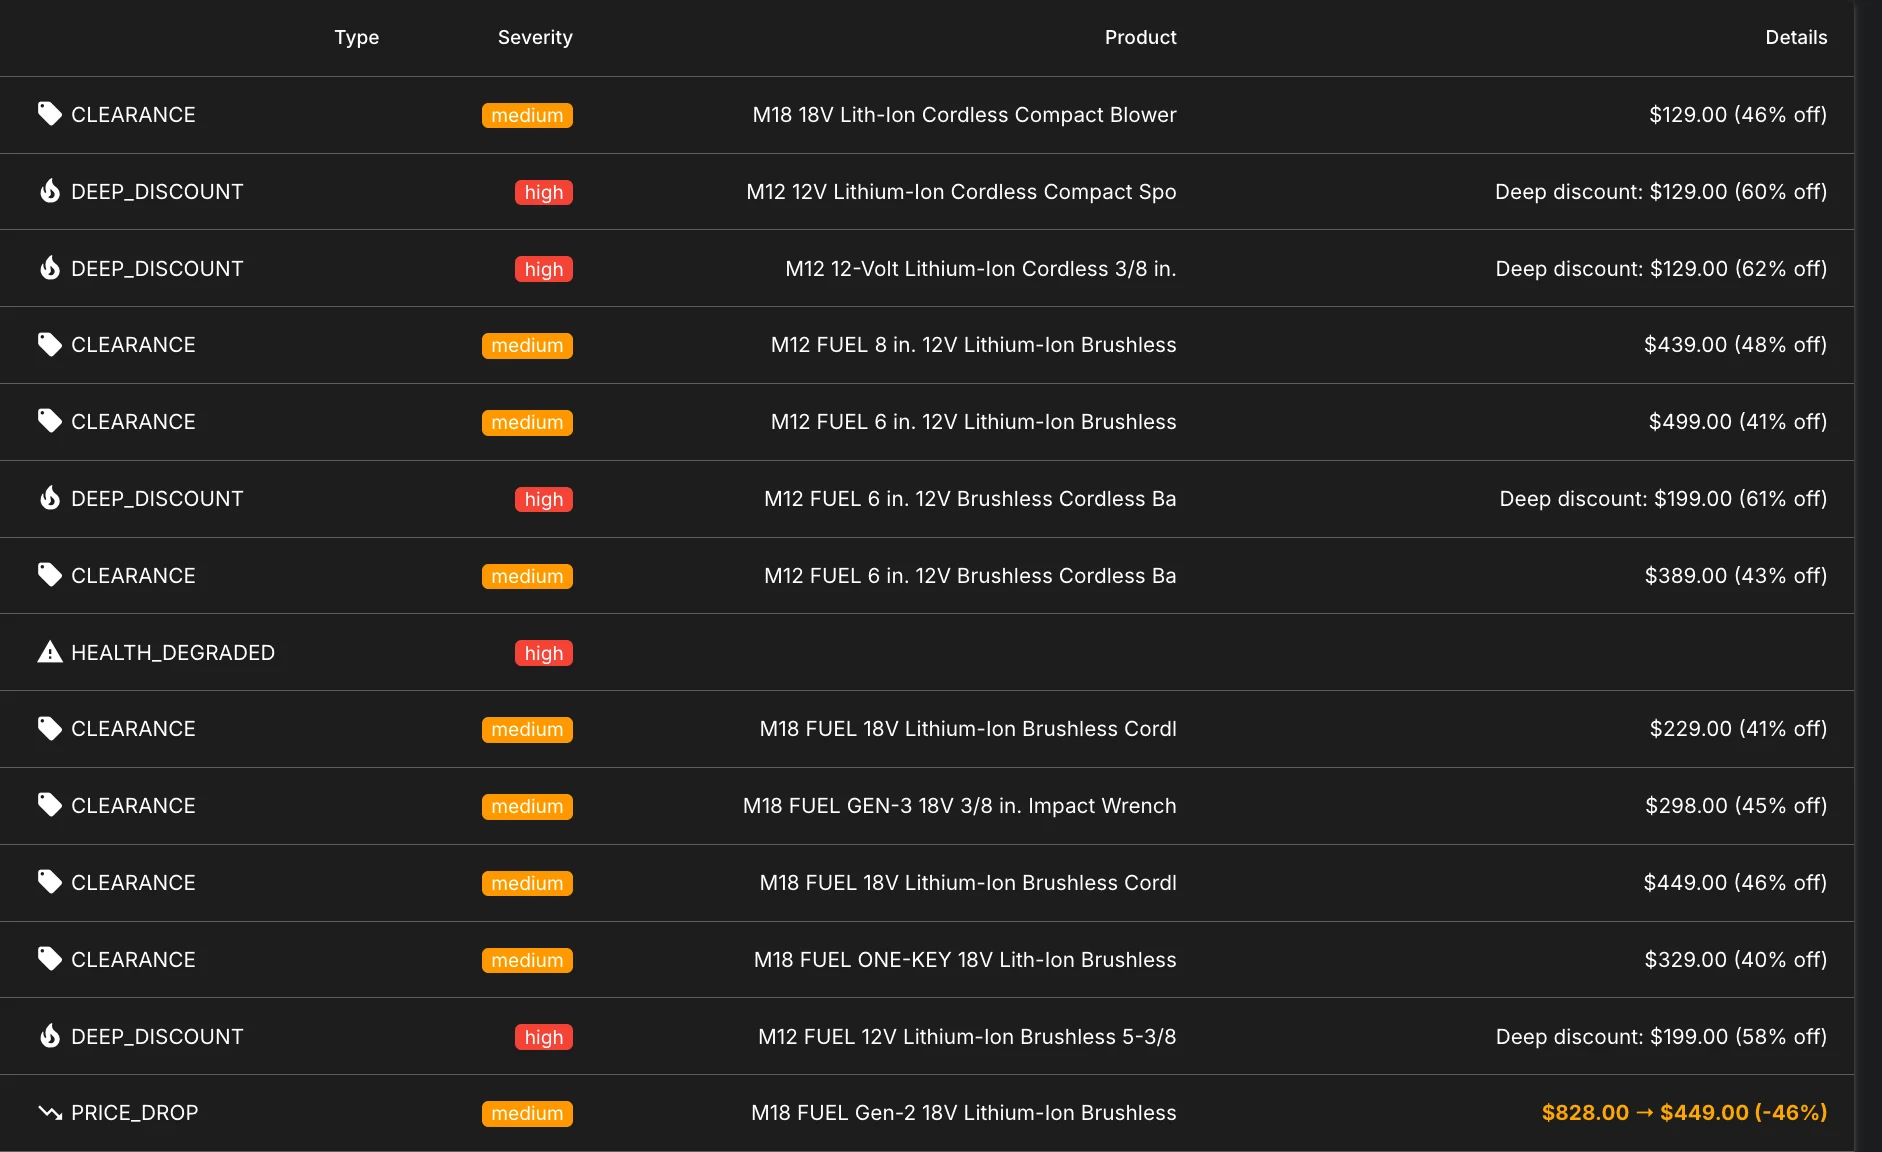Click details Deep discount: $199.00 (58% off)

(1661, 1037)
